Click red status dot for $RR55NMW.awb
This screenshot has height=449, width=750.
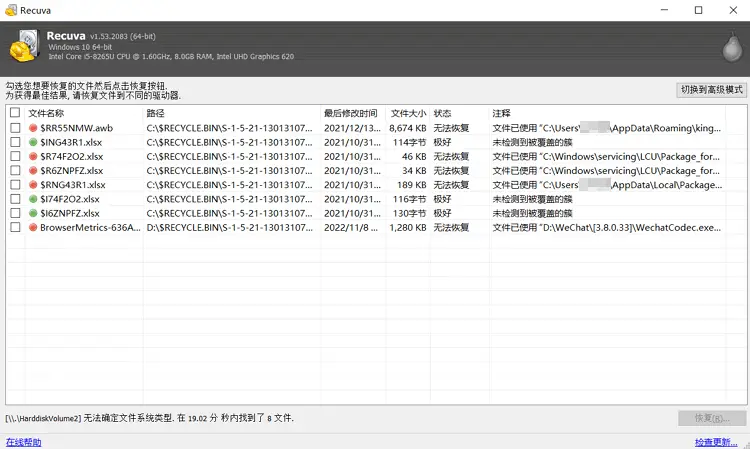coord(33,128)
